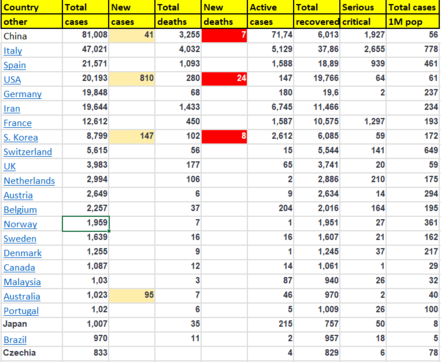Screen dimensions: 441x362
Task: Click the Japan country cell
Action: click(32, 324)
